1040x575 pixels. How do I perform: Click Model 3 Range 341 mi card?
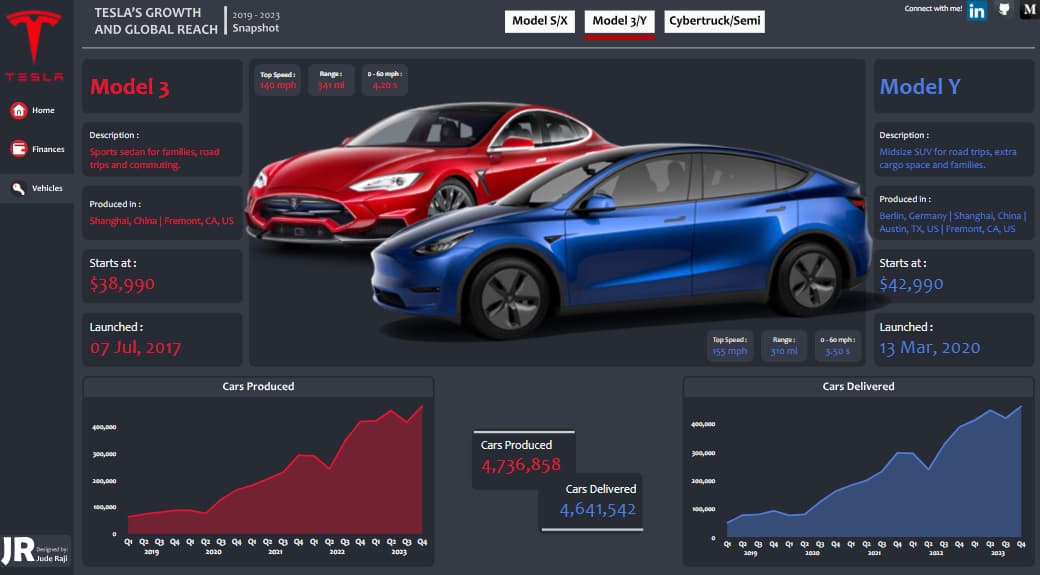pyautogui.click(x=330, y=80)
